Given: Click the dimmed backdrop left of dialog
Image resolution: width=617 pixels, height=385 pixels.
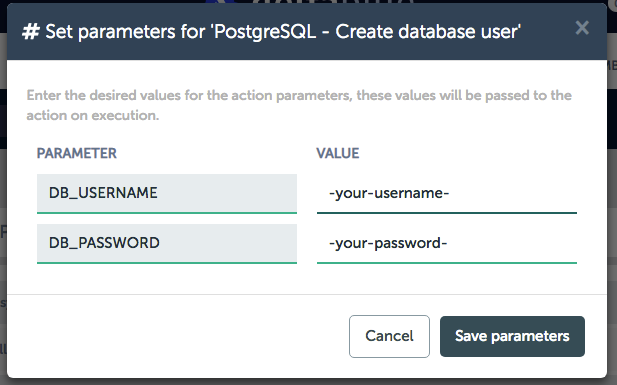Looking at the screenshot, I should pos(3,177).
